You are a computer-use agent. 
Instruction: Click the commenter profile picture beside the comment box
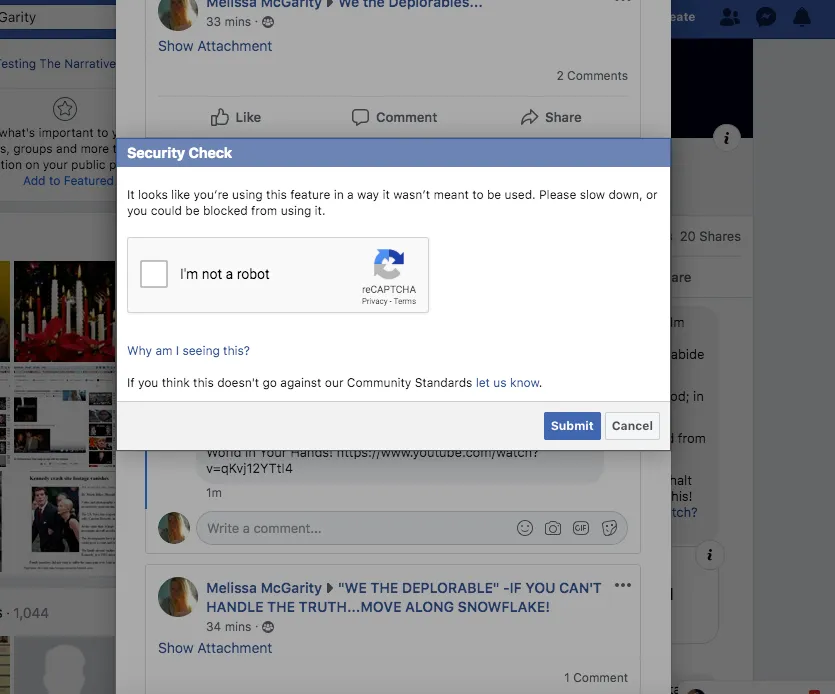174,528
